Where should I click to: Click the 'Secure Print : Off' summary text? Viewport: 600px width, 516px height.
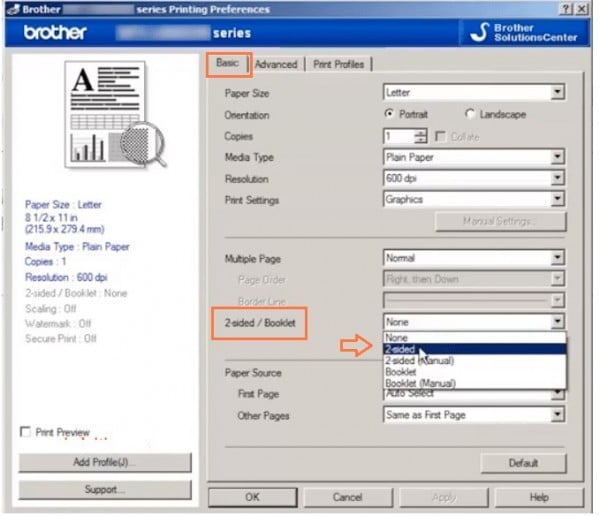coord(60,338)
